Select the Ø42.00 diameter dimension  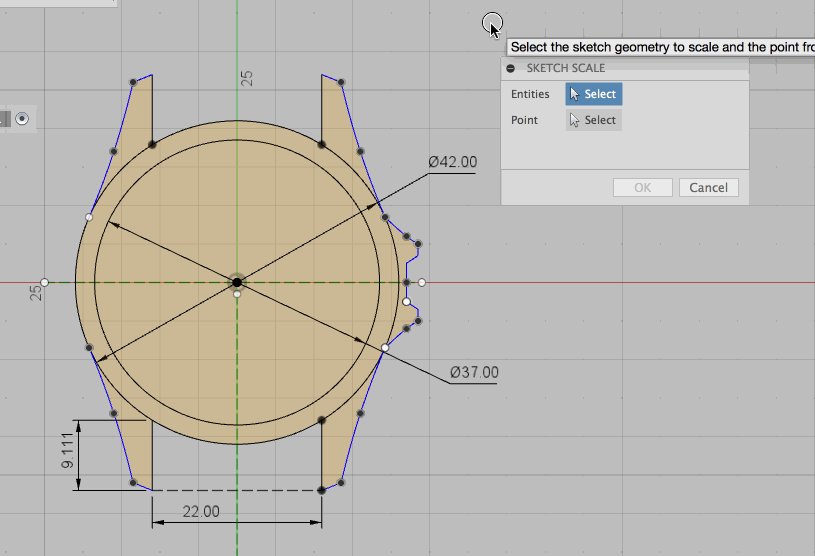tap(452, 162)
